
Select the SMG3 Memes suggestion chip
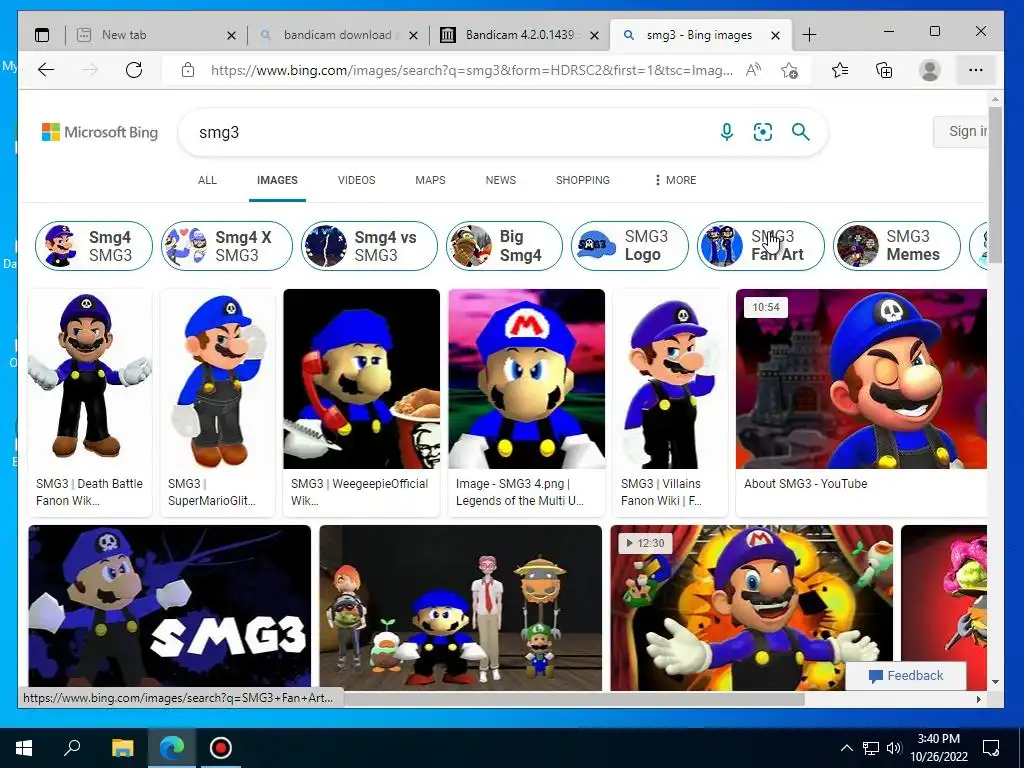point(897,246)
